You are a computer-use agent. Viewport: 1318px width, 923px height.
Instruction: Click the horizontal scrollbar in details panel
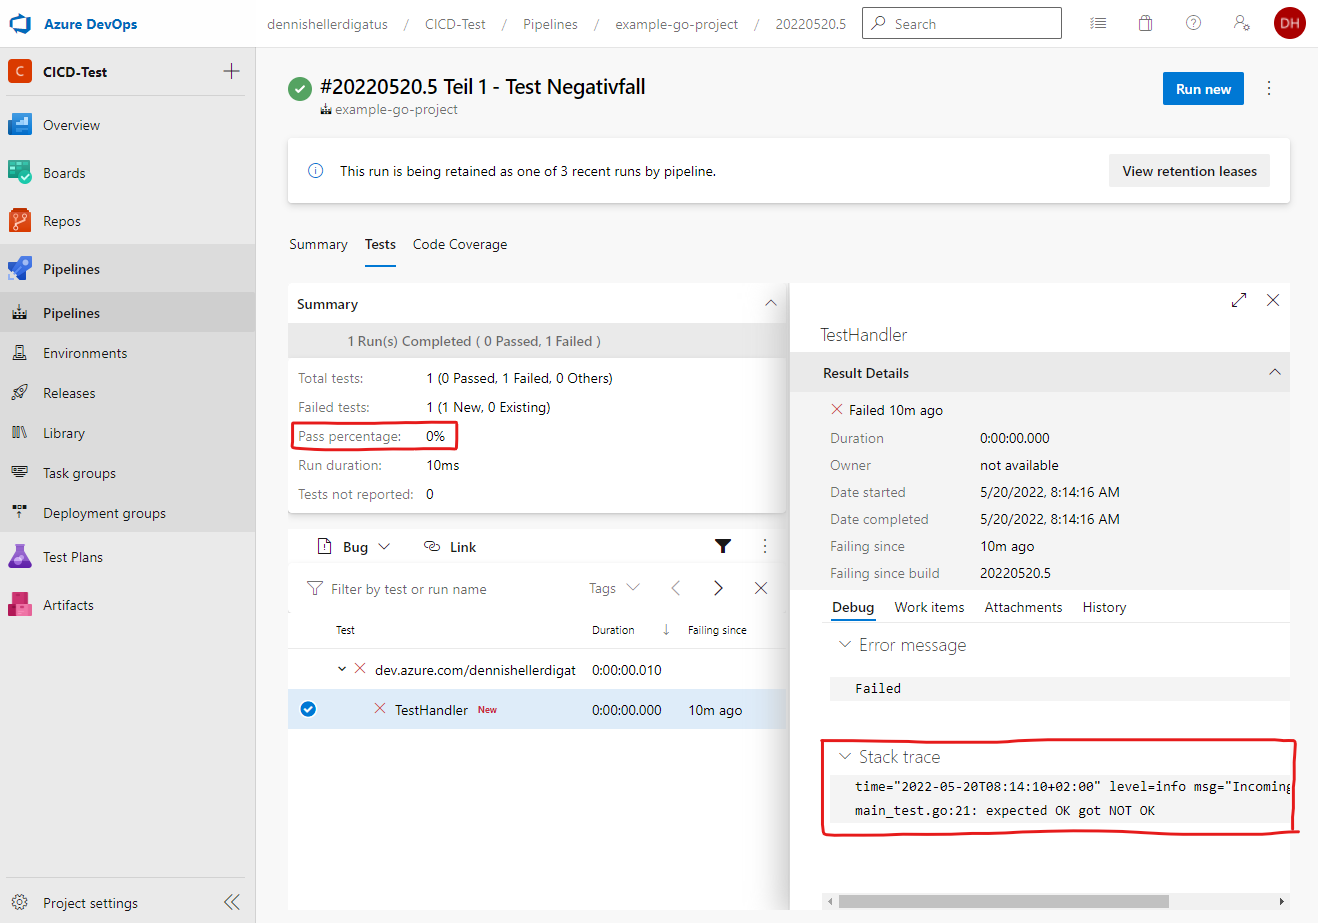click(x=1003, y=901)
